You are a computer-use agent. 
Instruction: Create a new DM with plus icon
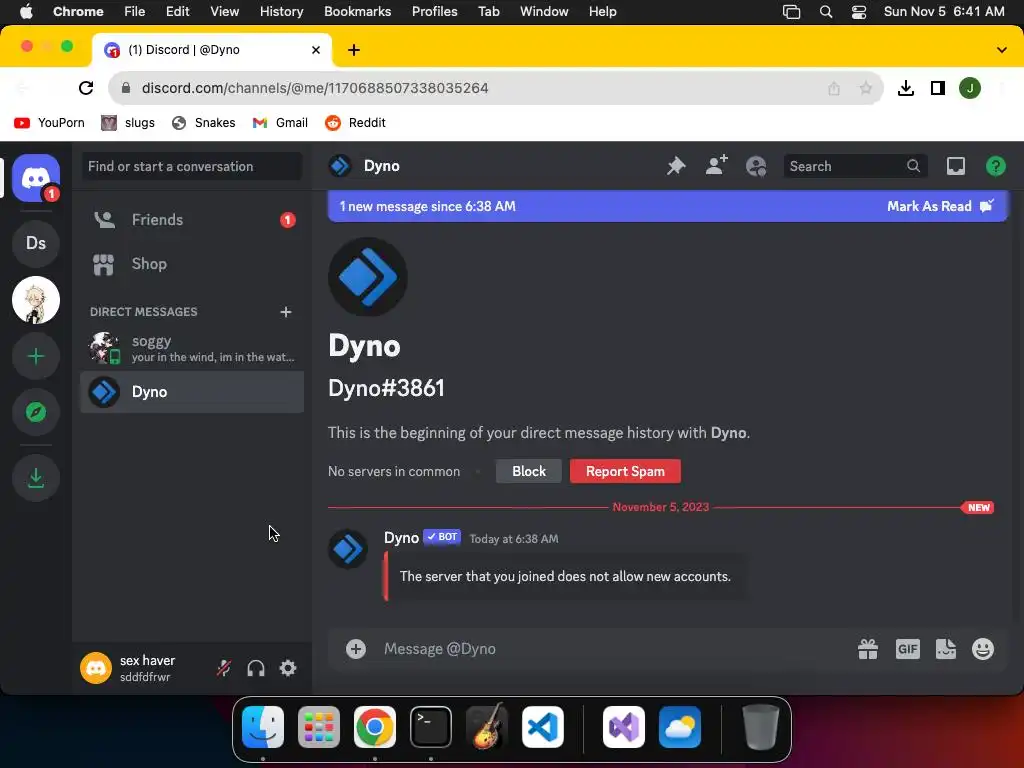point(285,312)
